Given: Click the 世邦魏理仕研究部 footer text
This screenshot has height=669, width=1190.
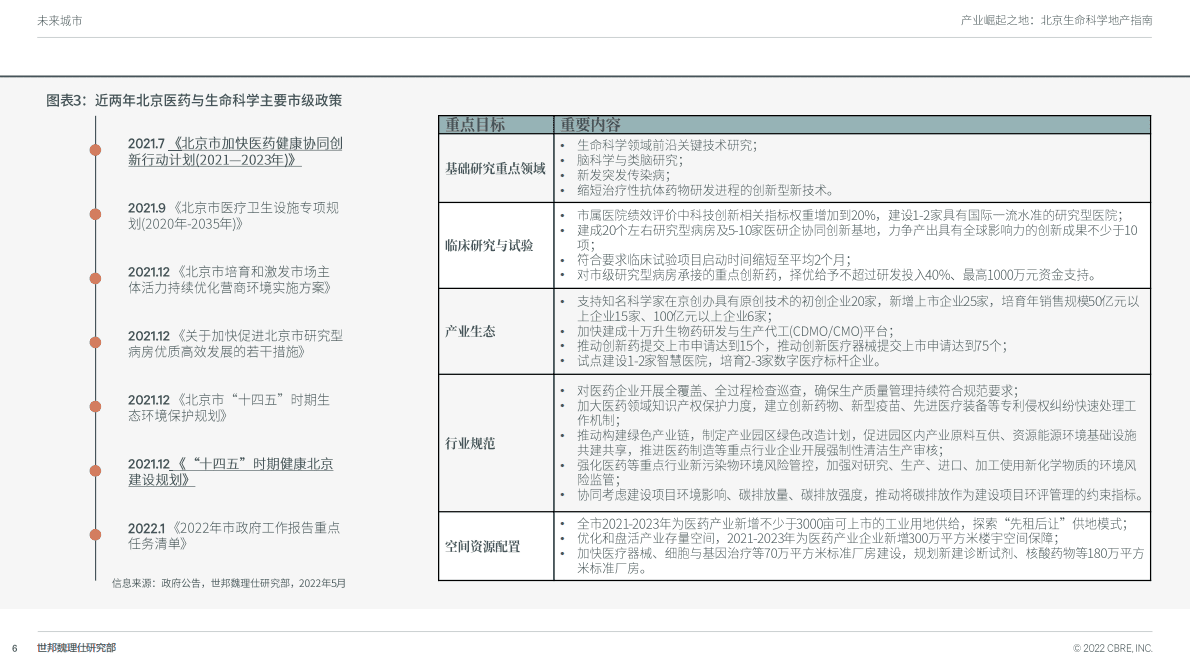Looking at the screenshot, I should pos(77,648).
